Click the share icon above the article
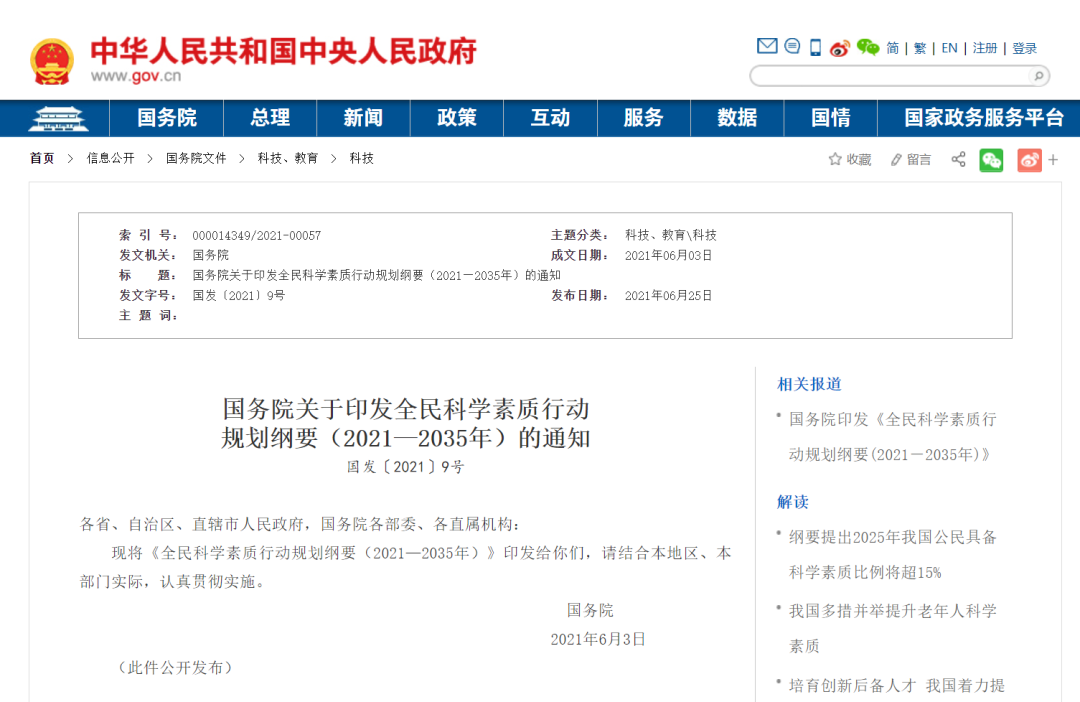The width and height of the screenshot is (1080, 702). click(x=958, y=159)
